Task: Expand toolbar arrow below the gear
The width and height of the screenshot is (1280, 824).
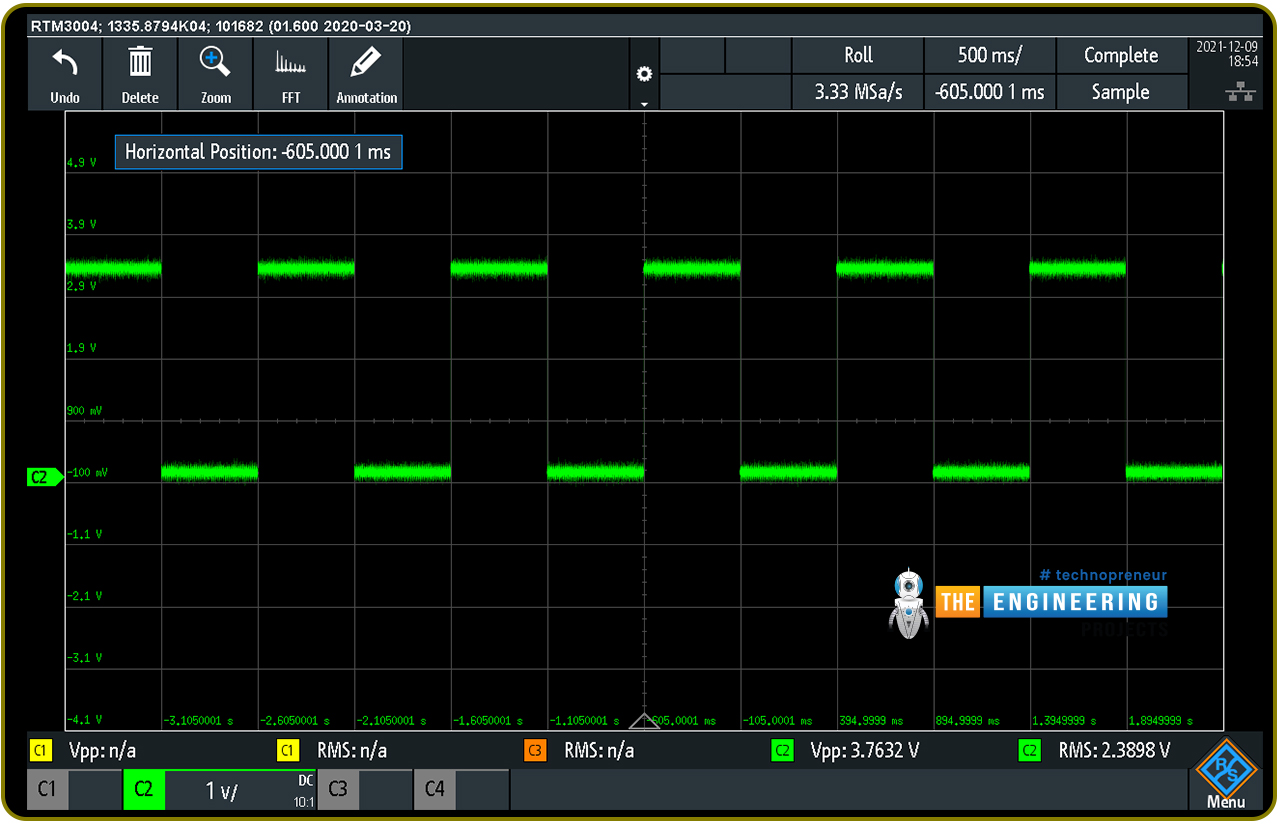Action: (644, 103)
